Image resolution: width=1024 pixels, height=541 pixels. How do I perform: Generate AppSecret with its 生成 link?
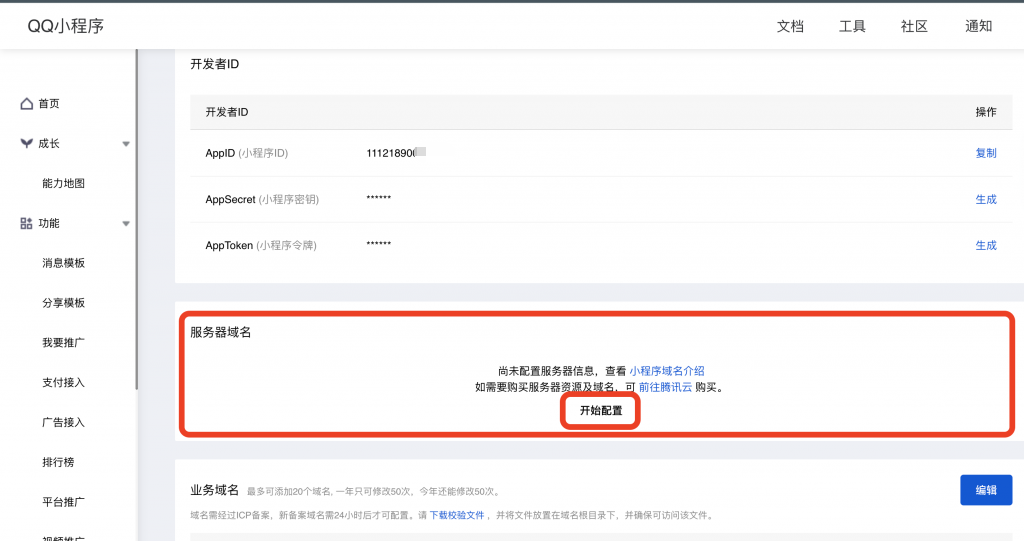click(985, 199)
